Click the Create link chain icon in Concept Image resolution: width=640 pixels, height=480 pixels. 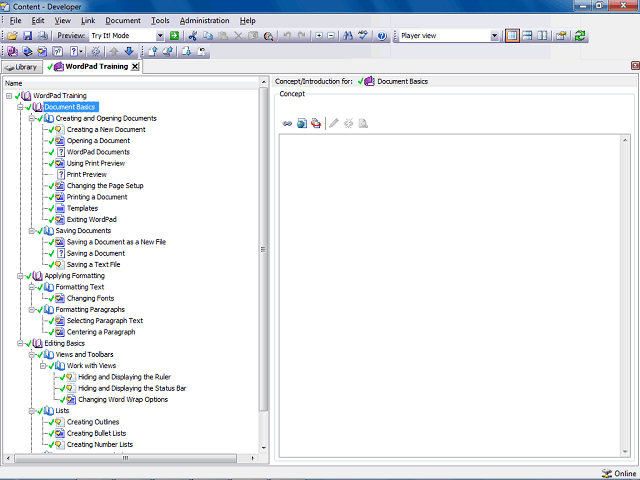[287, 123]
